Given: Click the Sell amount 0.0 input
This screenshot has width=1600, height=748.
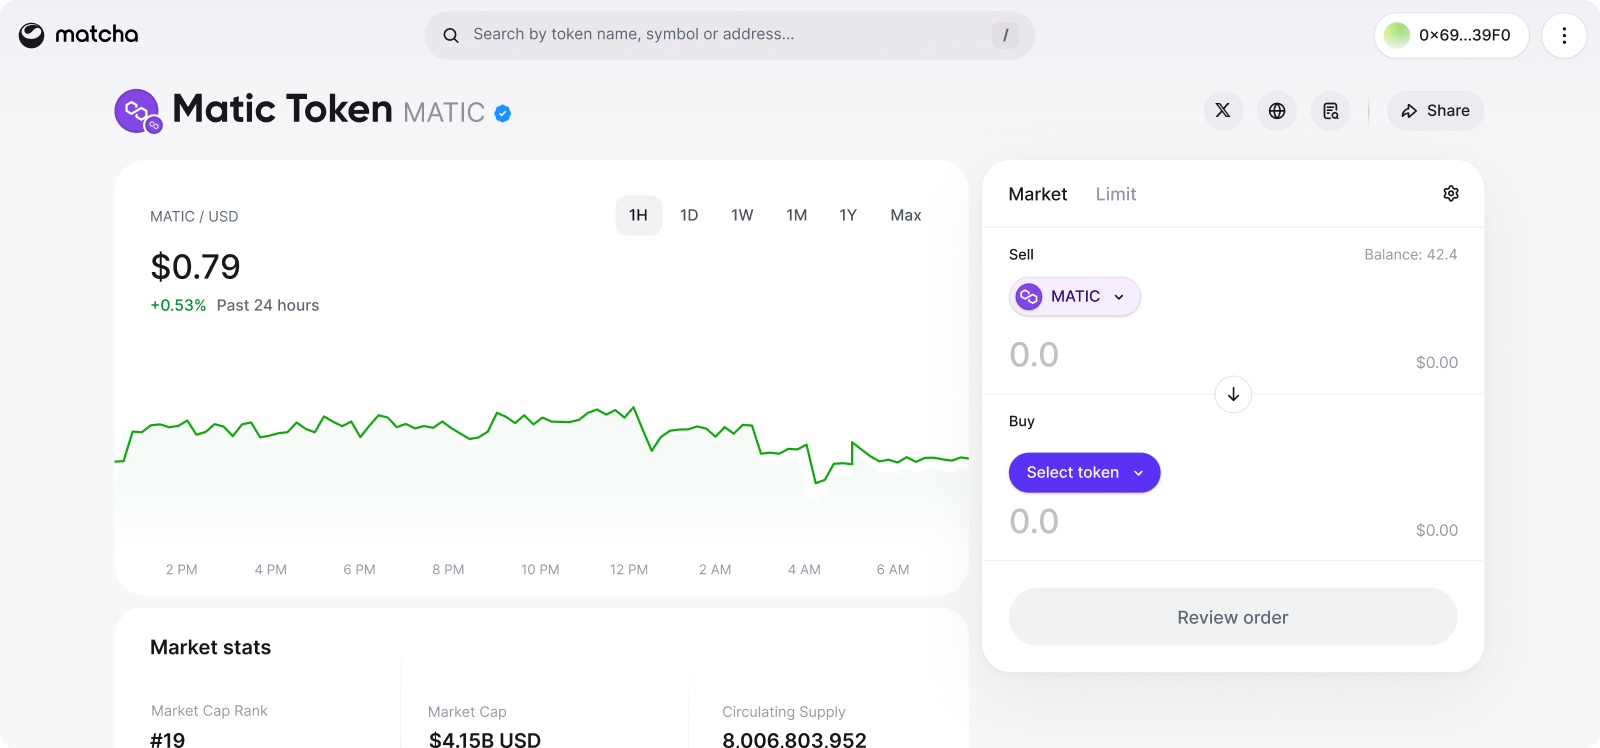Looking at the screenshot, I should (x=1034, y=355).
